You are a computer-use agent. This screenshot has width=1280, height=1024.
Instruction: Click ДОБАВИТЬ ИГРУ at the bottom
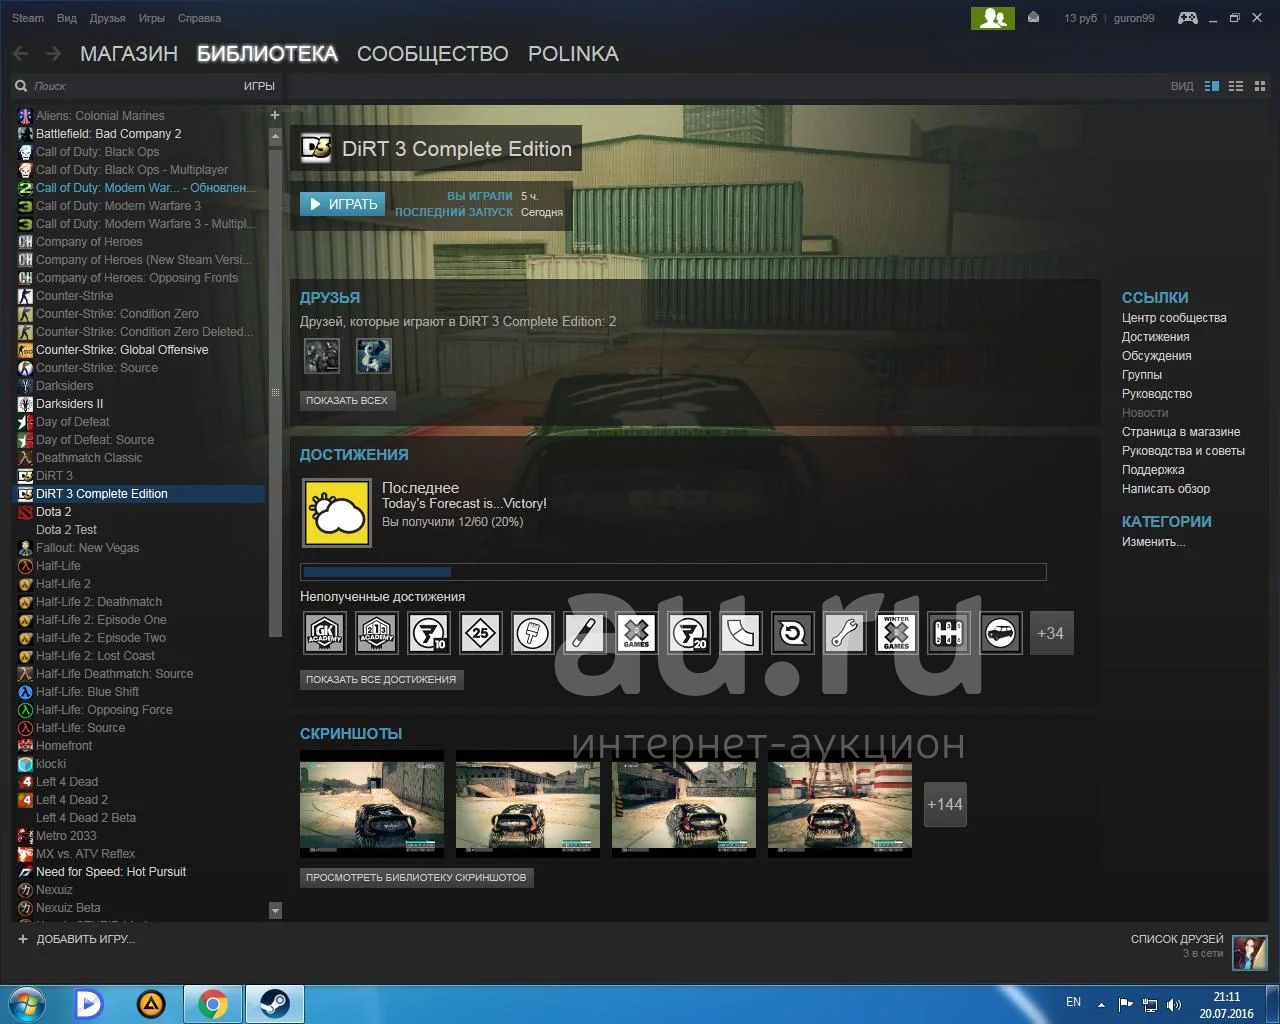pyautogui.click(x=76, y=939)
